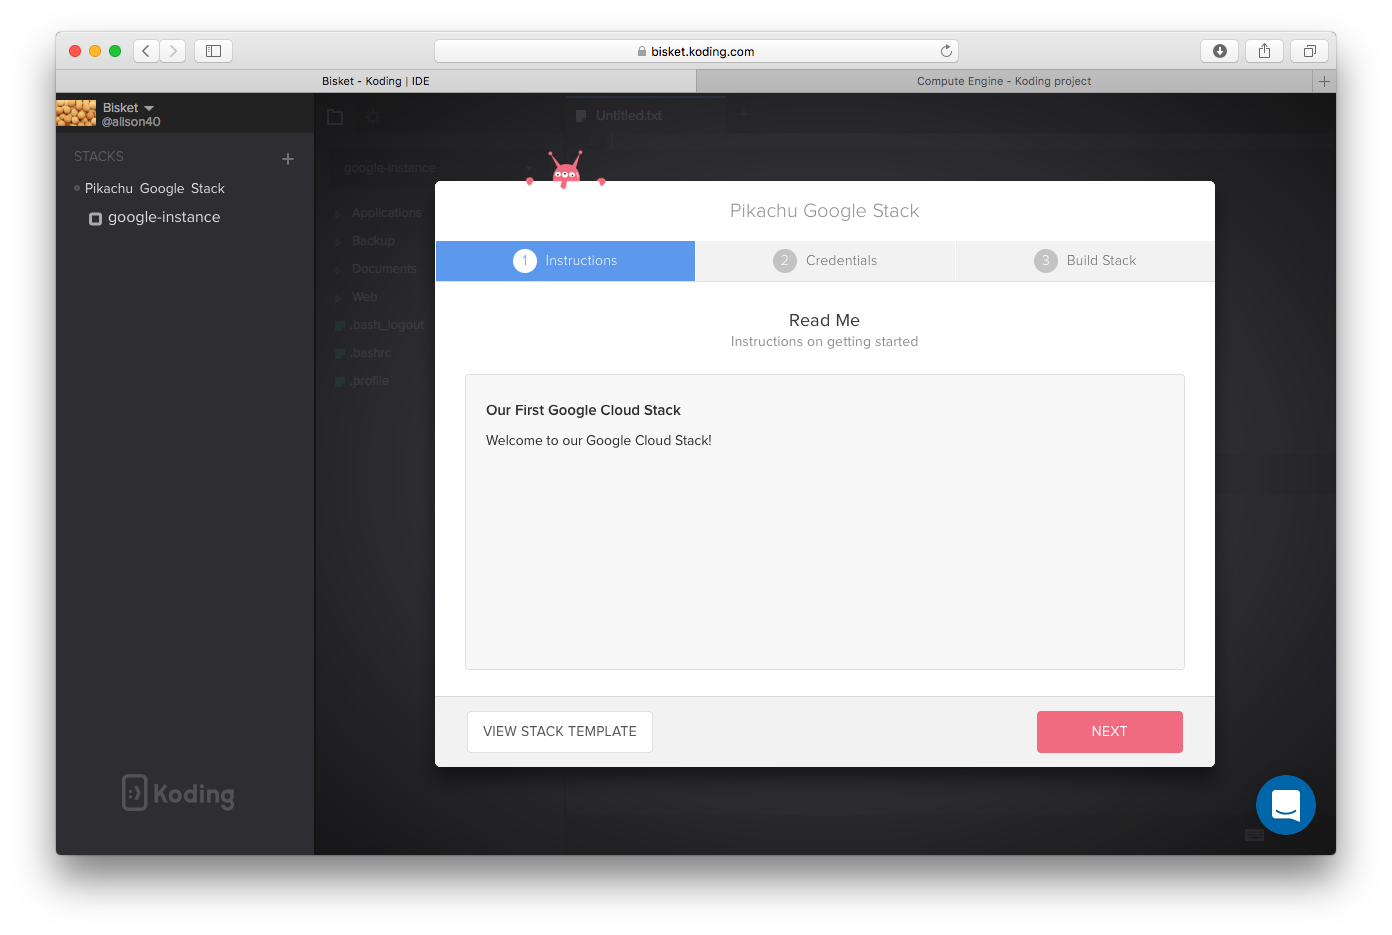The height and width of the screenshot is (935, 1392).
Task: Select the Instructions step tab
Action: tap(565, 261)
